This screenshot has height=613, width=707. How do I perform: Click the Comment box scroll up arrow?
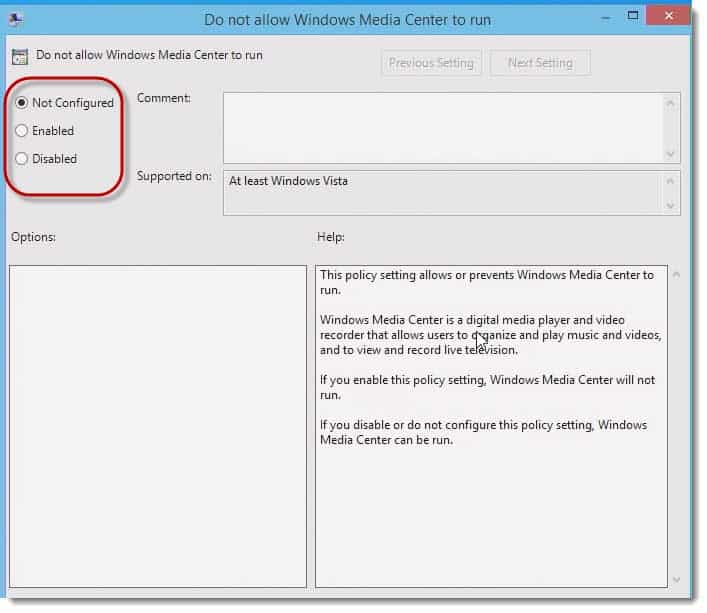tap(670, 103)
